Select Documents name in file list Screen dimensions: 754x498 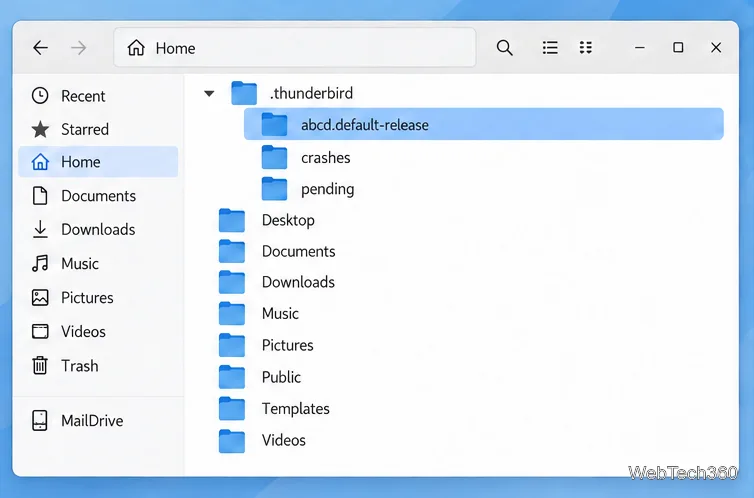[x=298, y=251]
